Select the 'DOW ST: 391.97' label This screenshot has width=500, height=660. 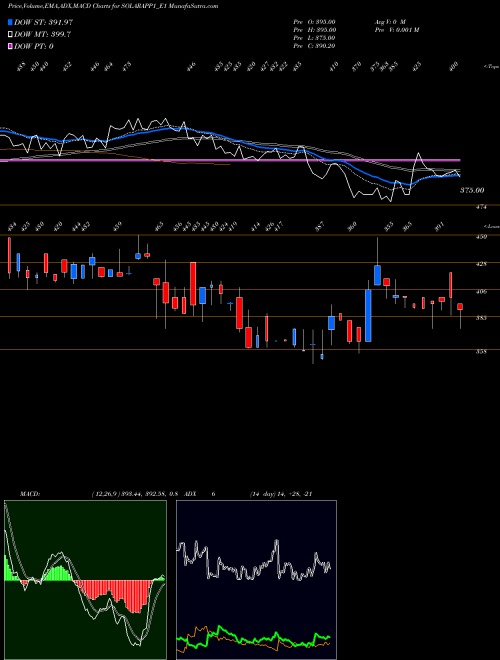click(43, 22)
